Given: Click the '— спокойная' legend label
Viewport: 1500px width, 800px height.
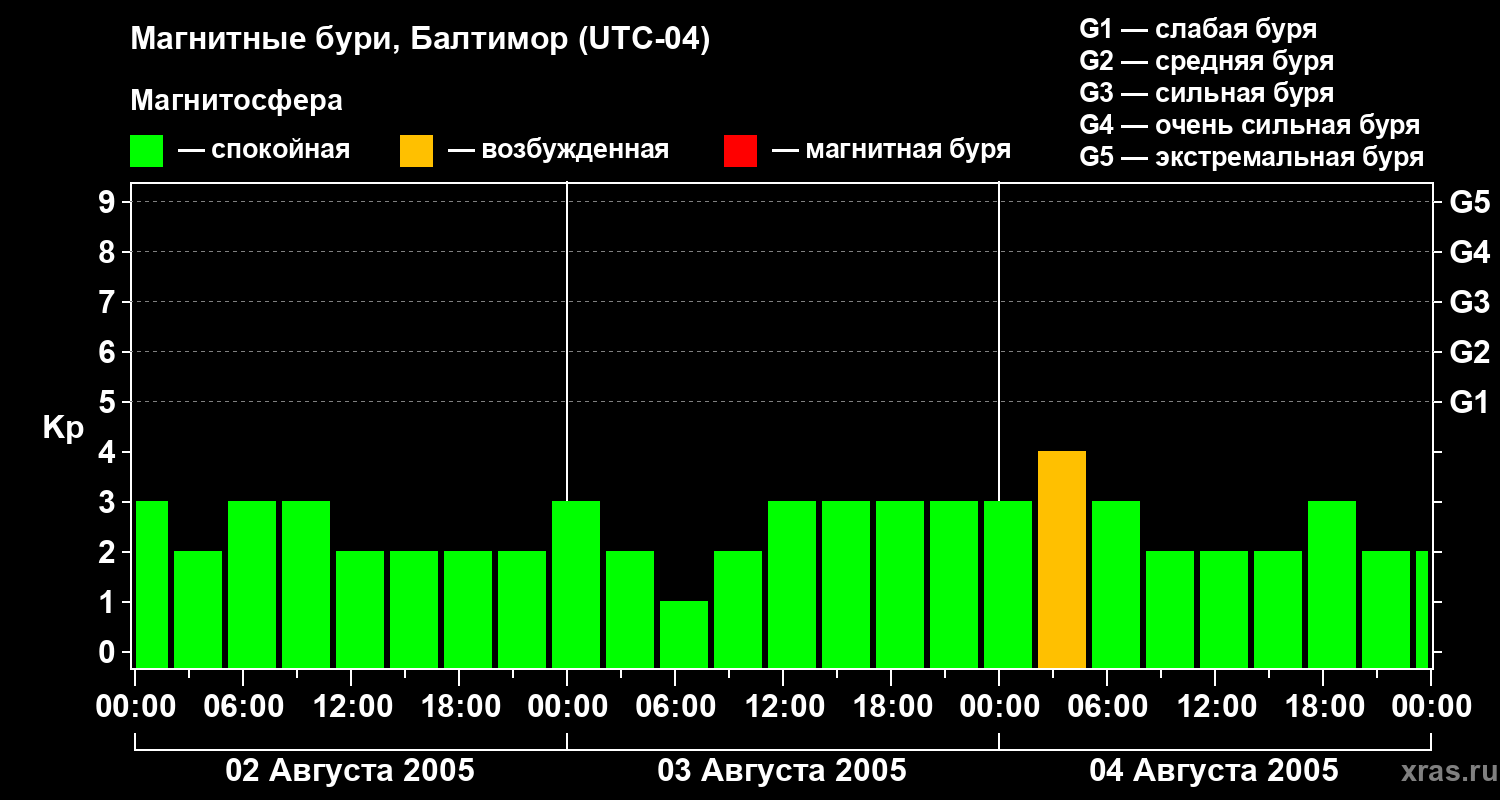Looking at the screenshot, I should [x=264, y=150].
